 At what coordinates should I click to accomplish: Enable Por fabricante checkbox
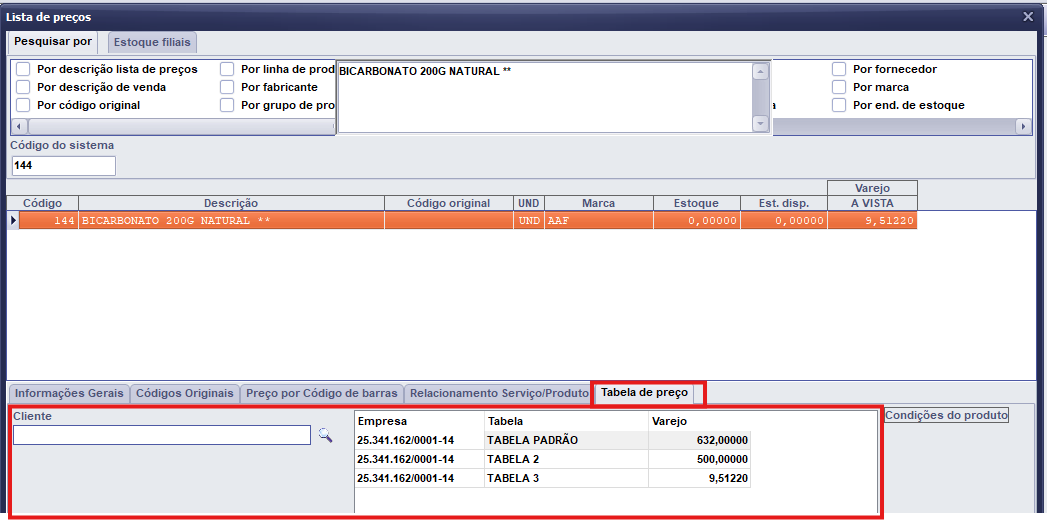tap(227, 88)
